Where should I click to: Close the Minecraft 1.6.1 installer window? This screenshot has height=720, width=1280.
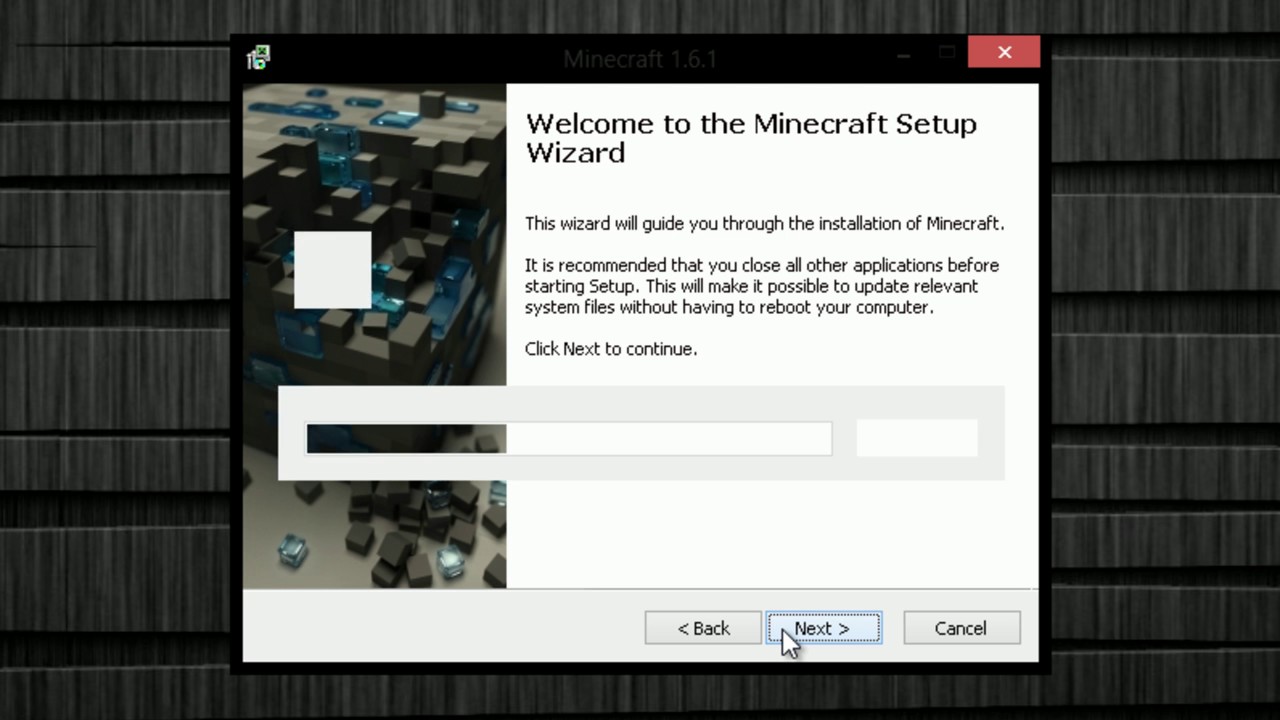click(1004, 52)
